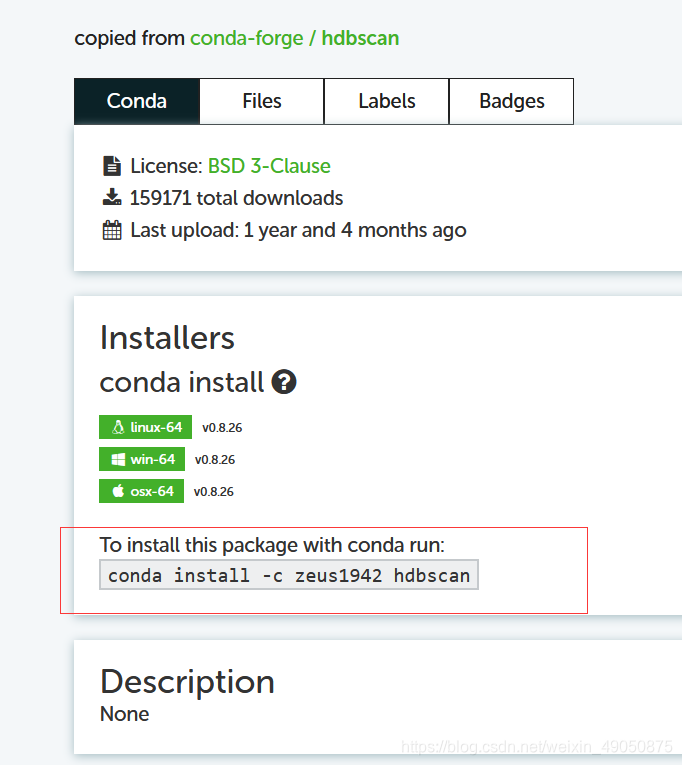Click the Windows logo icon
Viewport: 682px width, 765px height.
click(x=118, y=459)
